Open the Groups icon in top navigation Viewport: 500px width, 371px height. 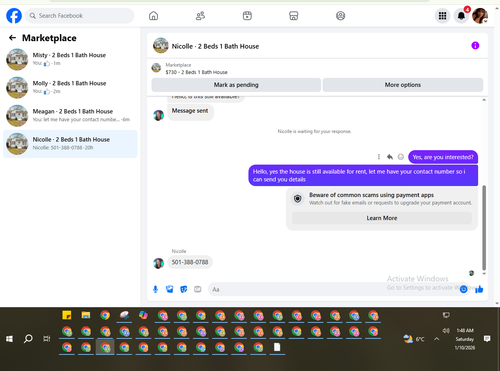tap(340, 16)
